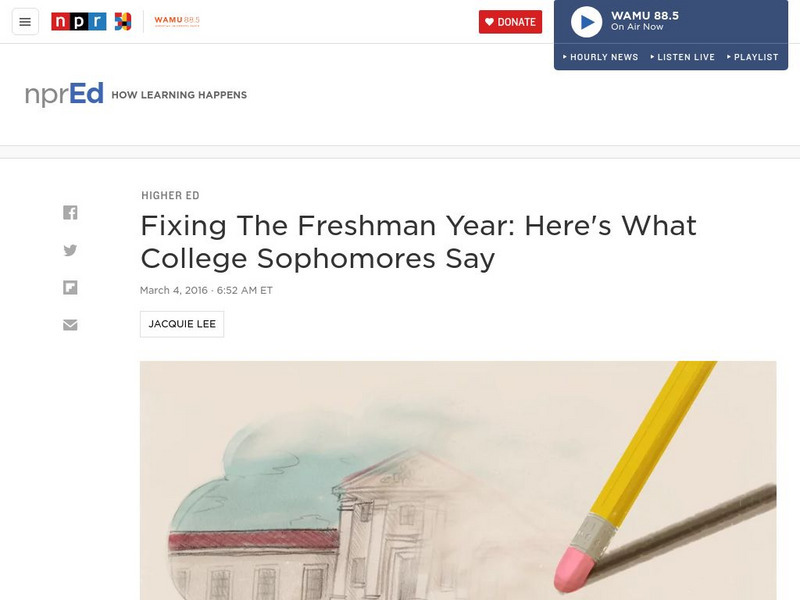Click the Donate button
Screen dimensions: 800x600
pos(511,20)
